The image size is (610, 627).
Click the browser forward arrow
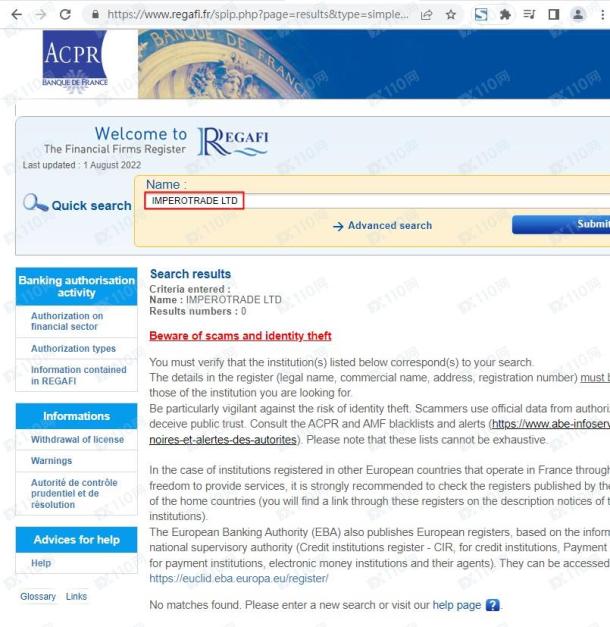(40, 15)
